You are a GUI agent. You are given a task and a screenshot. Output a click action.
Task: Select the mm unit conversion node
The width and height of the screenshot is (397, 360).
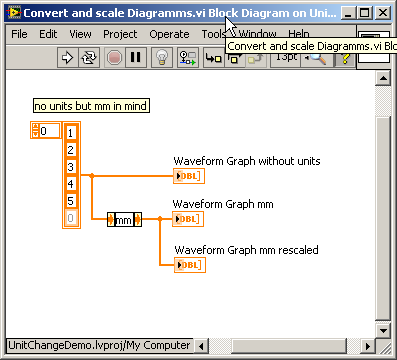pyautogui.click(x=124, y=220)
